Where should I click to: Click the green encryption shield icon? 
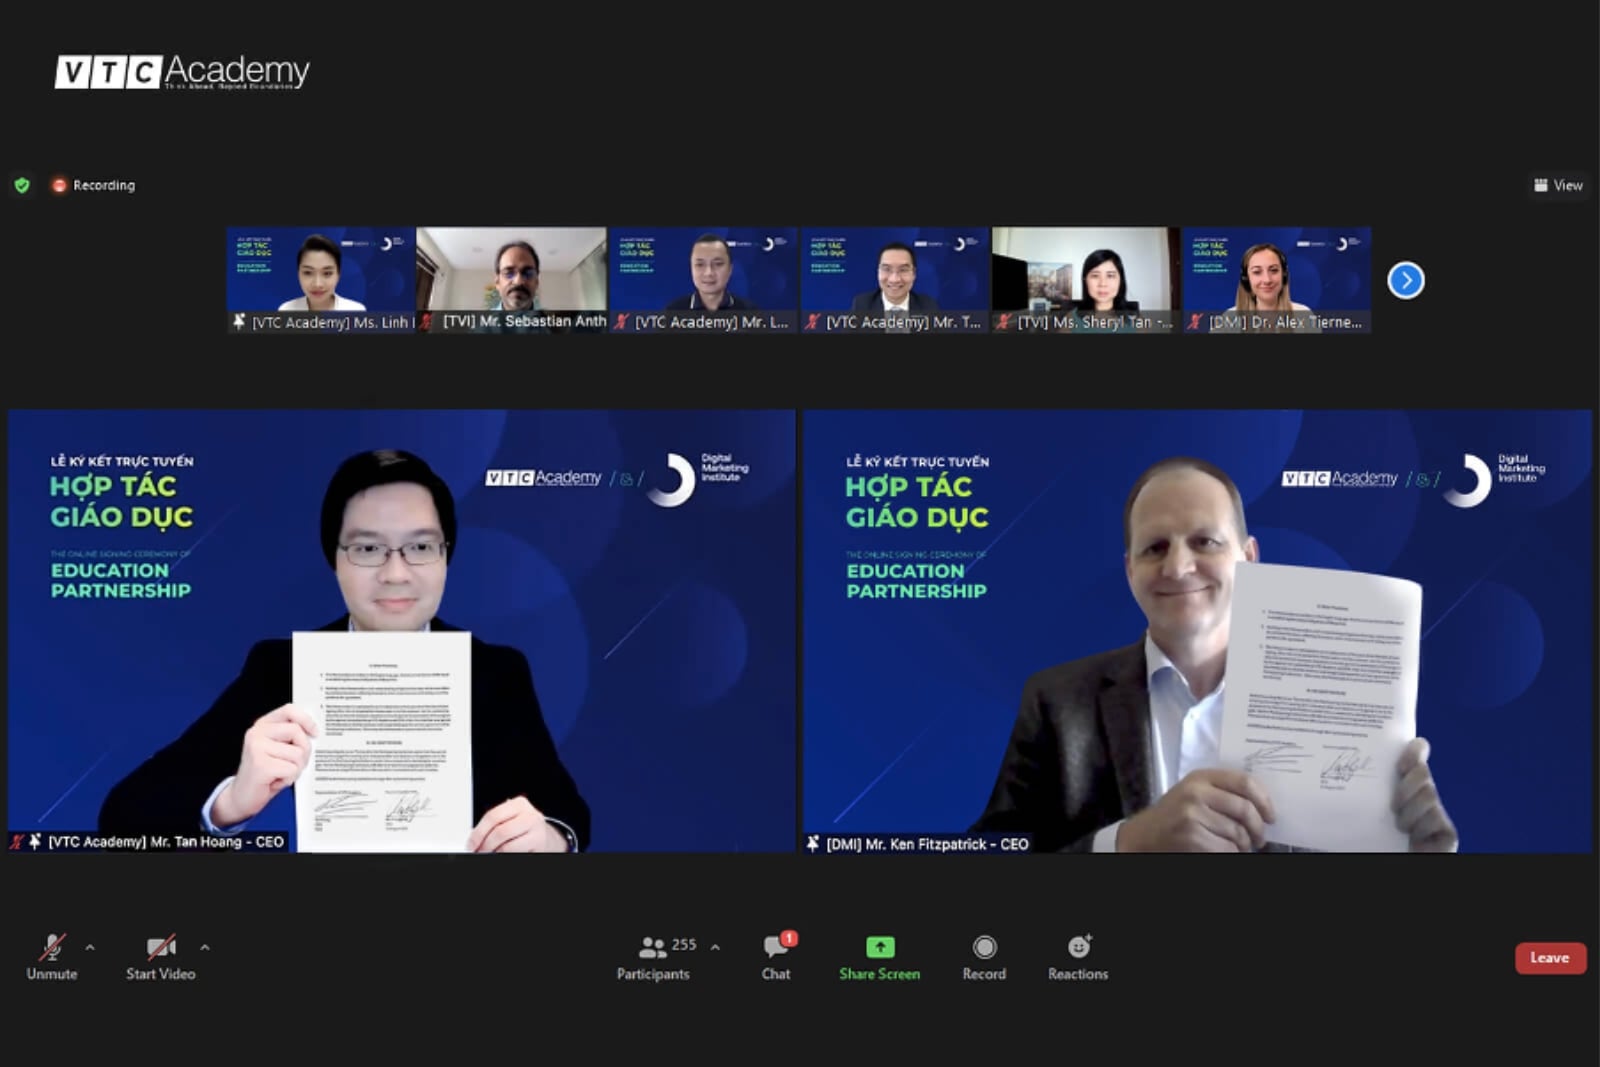pyautogui.click(x=22, y=185)
